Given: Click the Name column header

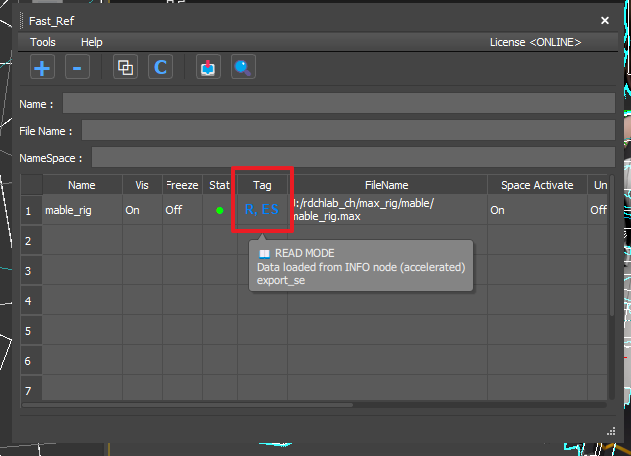Looking at the screenshot, I should 82,185.
